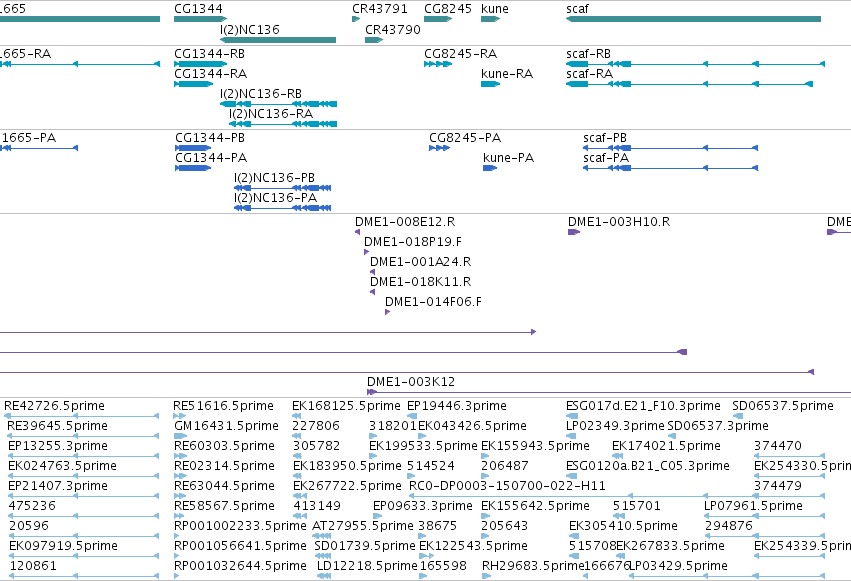
Task: Click EK155943.5prime label
Action: (x=535, y=446)
